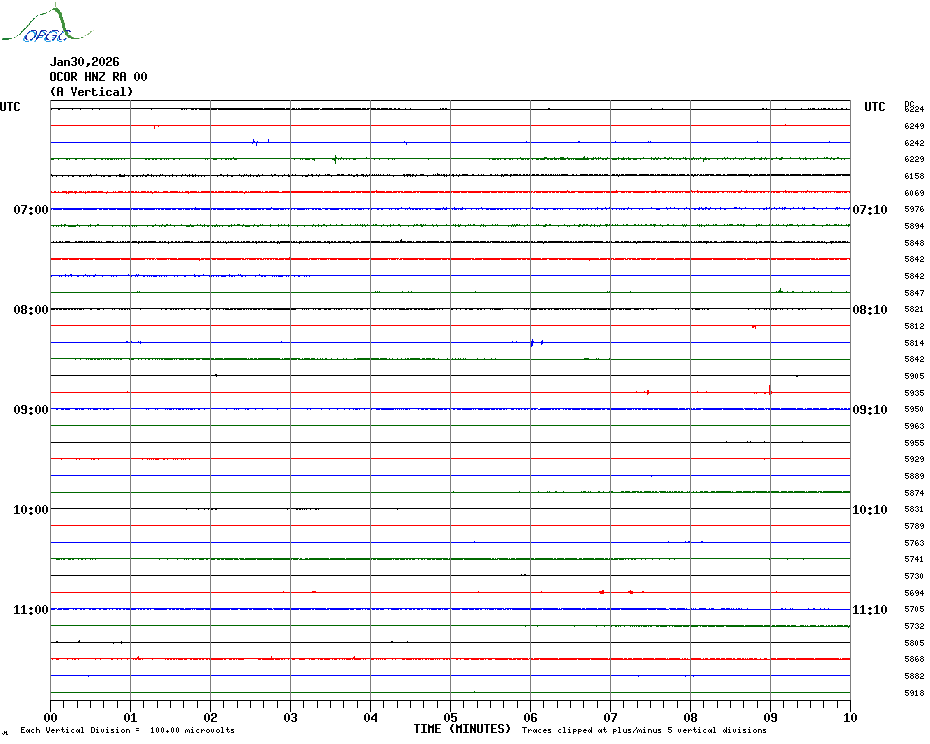
Task: Click the 09:10 time label on right
Action: [x=869, y=410]
